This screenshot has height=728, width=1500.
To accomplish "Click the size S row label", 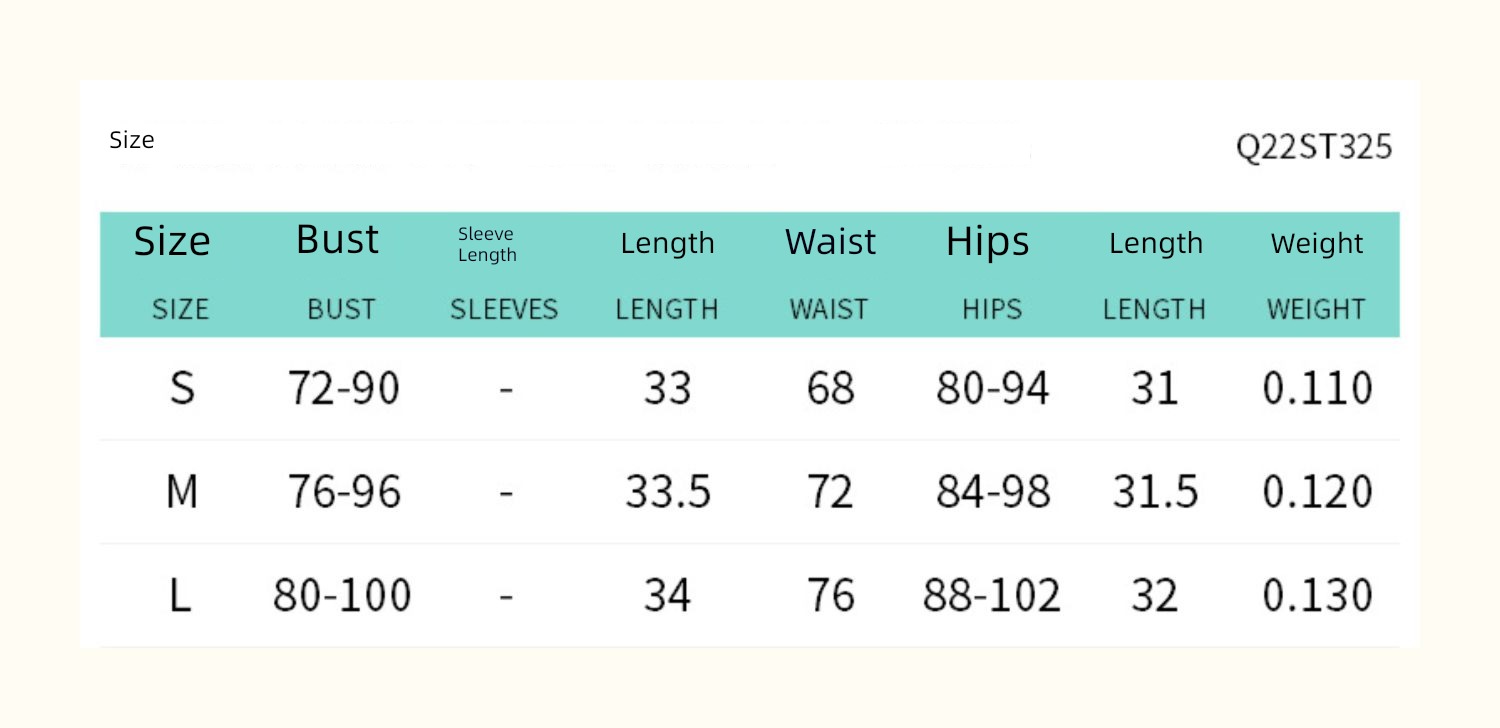I will click(182, 388).
